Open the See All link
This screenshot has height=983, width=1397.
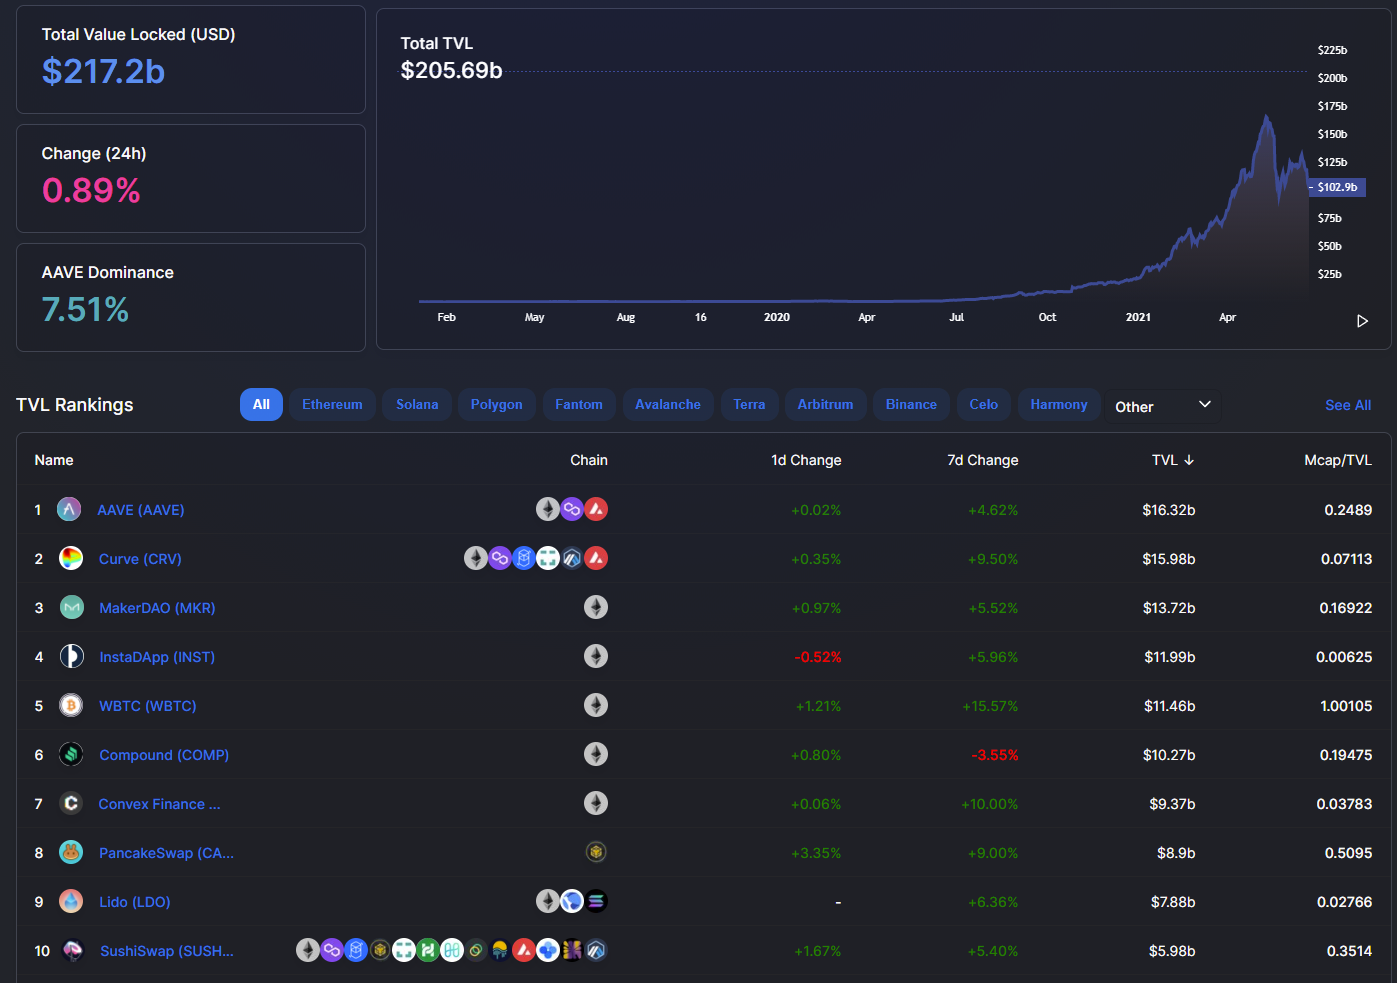click(x=1347, y=405)
